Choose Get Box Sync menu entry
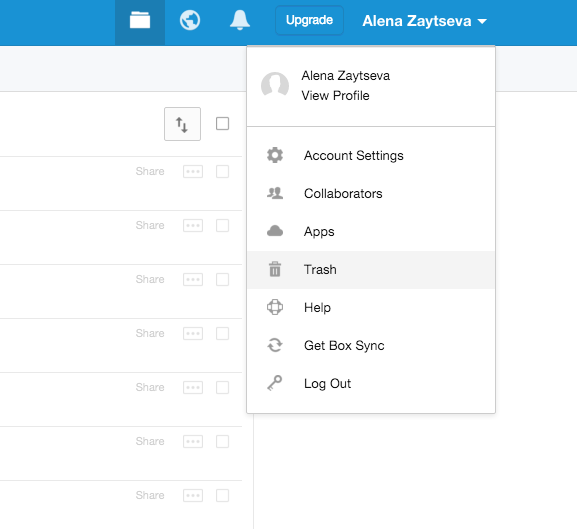 tap(371, 345)
